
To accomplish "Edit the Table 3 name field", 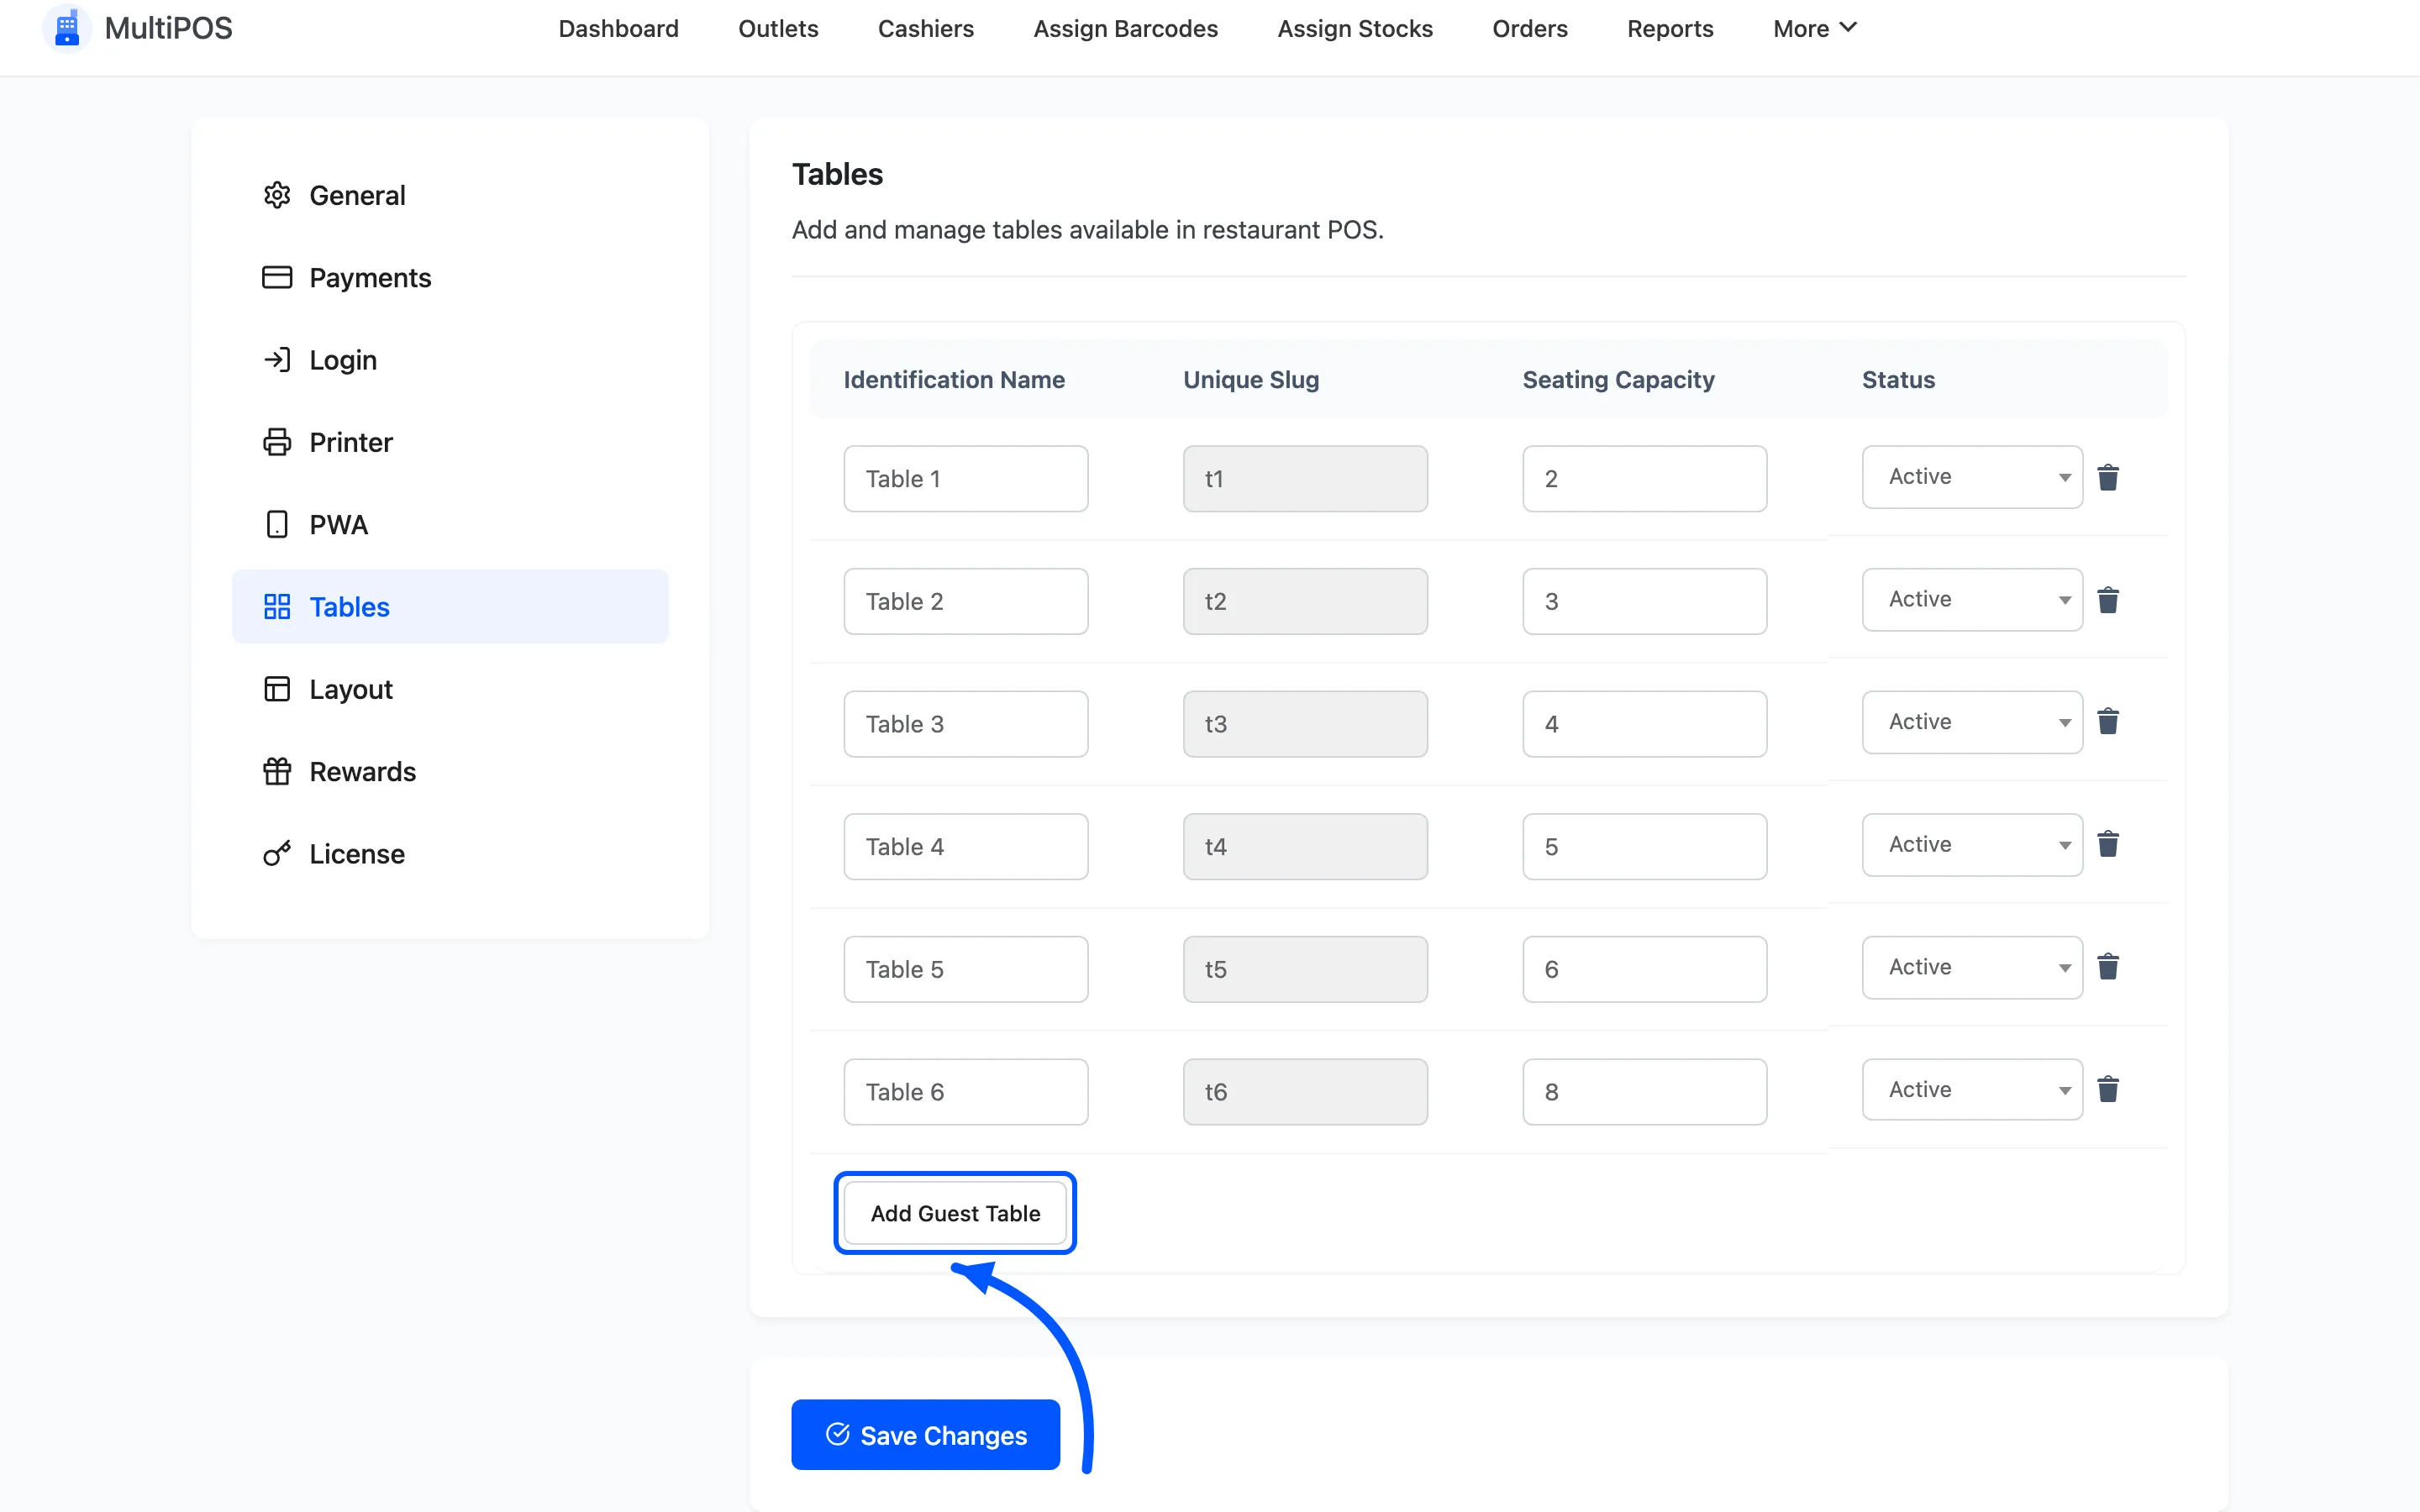I will click(965, 724).
